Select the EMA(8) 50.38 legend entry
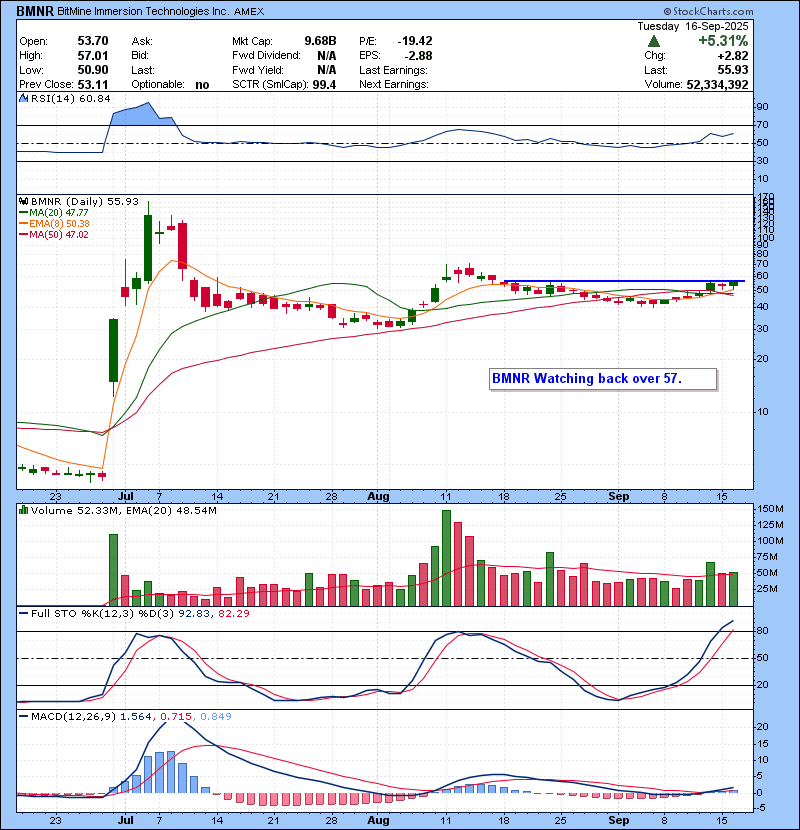This screenshot has height=830, width=800. 54,224
